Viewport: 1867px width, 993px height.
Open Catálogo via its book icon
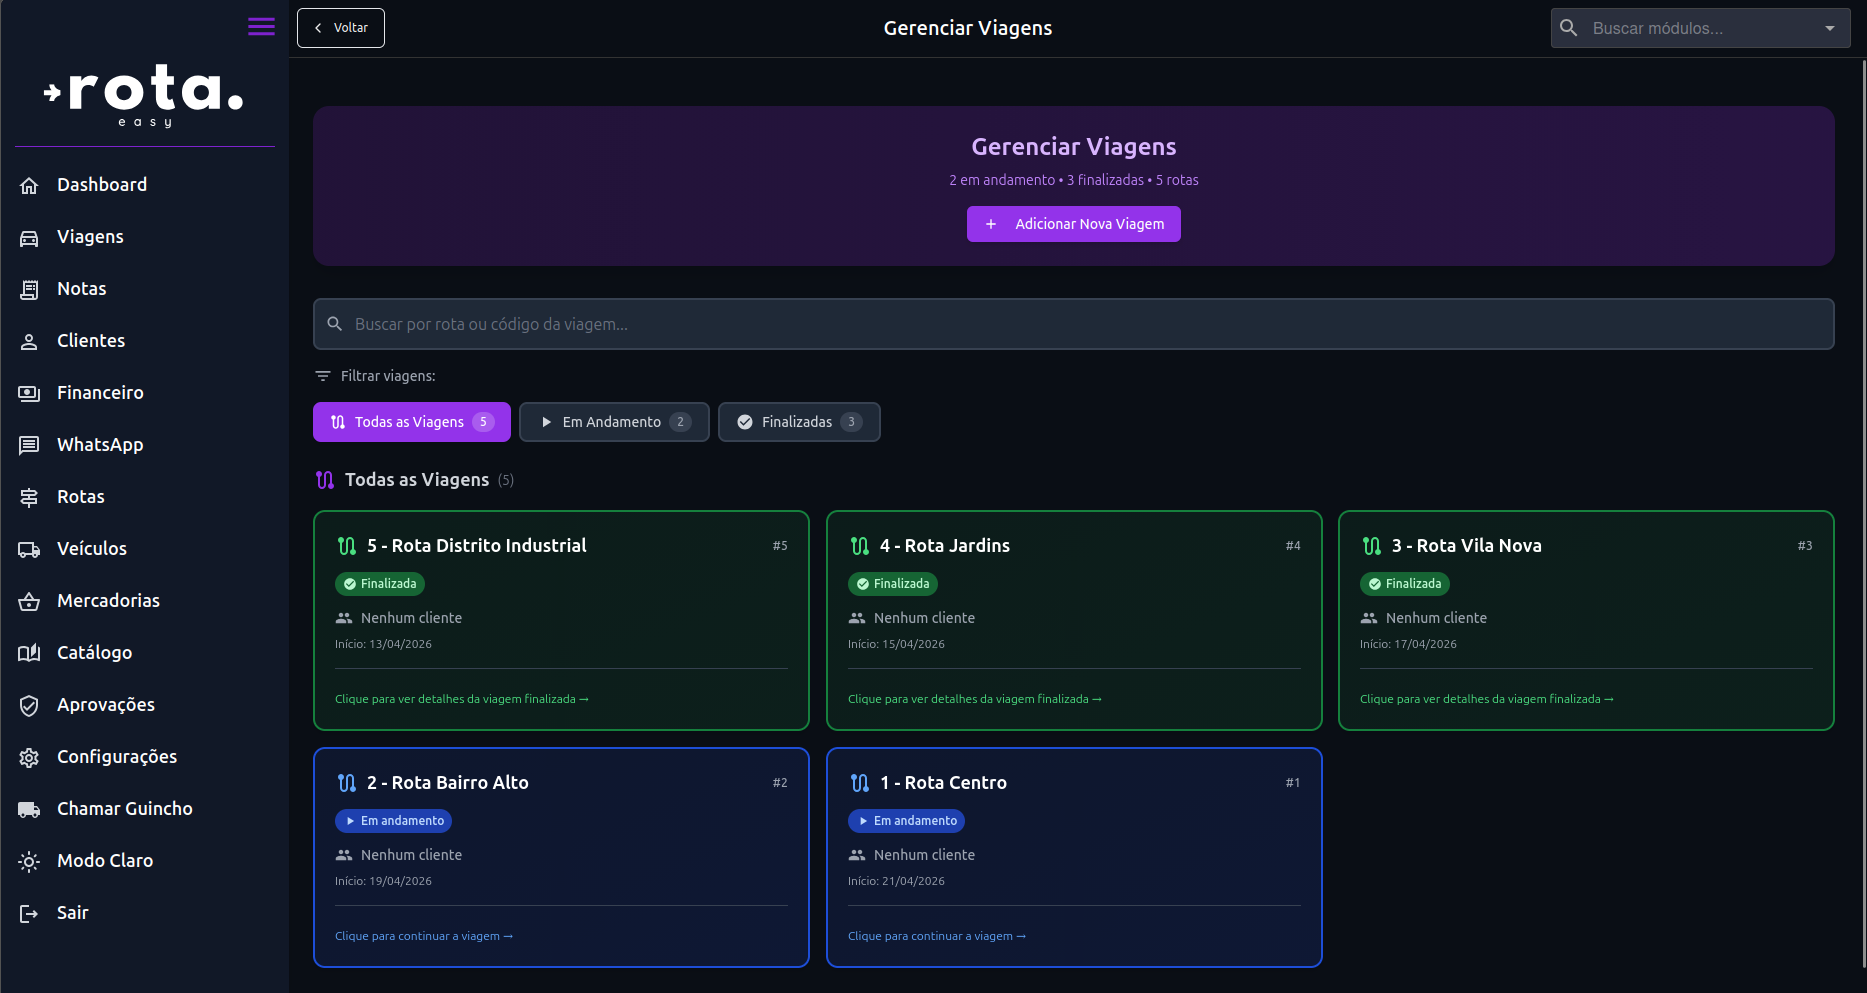[29, 653]
